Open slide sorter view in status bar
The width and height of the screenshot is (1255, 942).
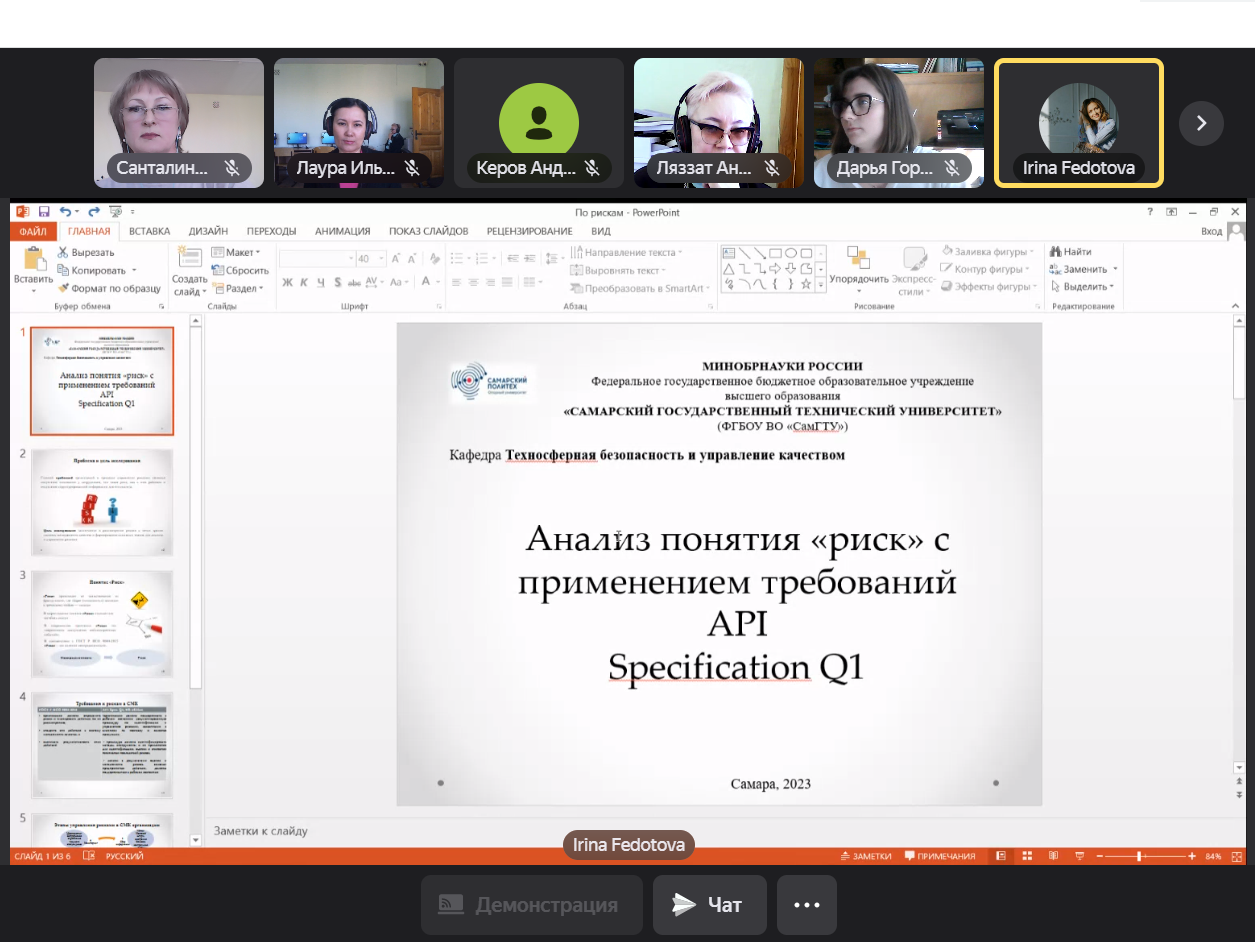1026,857
